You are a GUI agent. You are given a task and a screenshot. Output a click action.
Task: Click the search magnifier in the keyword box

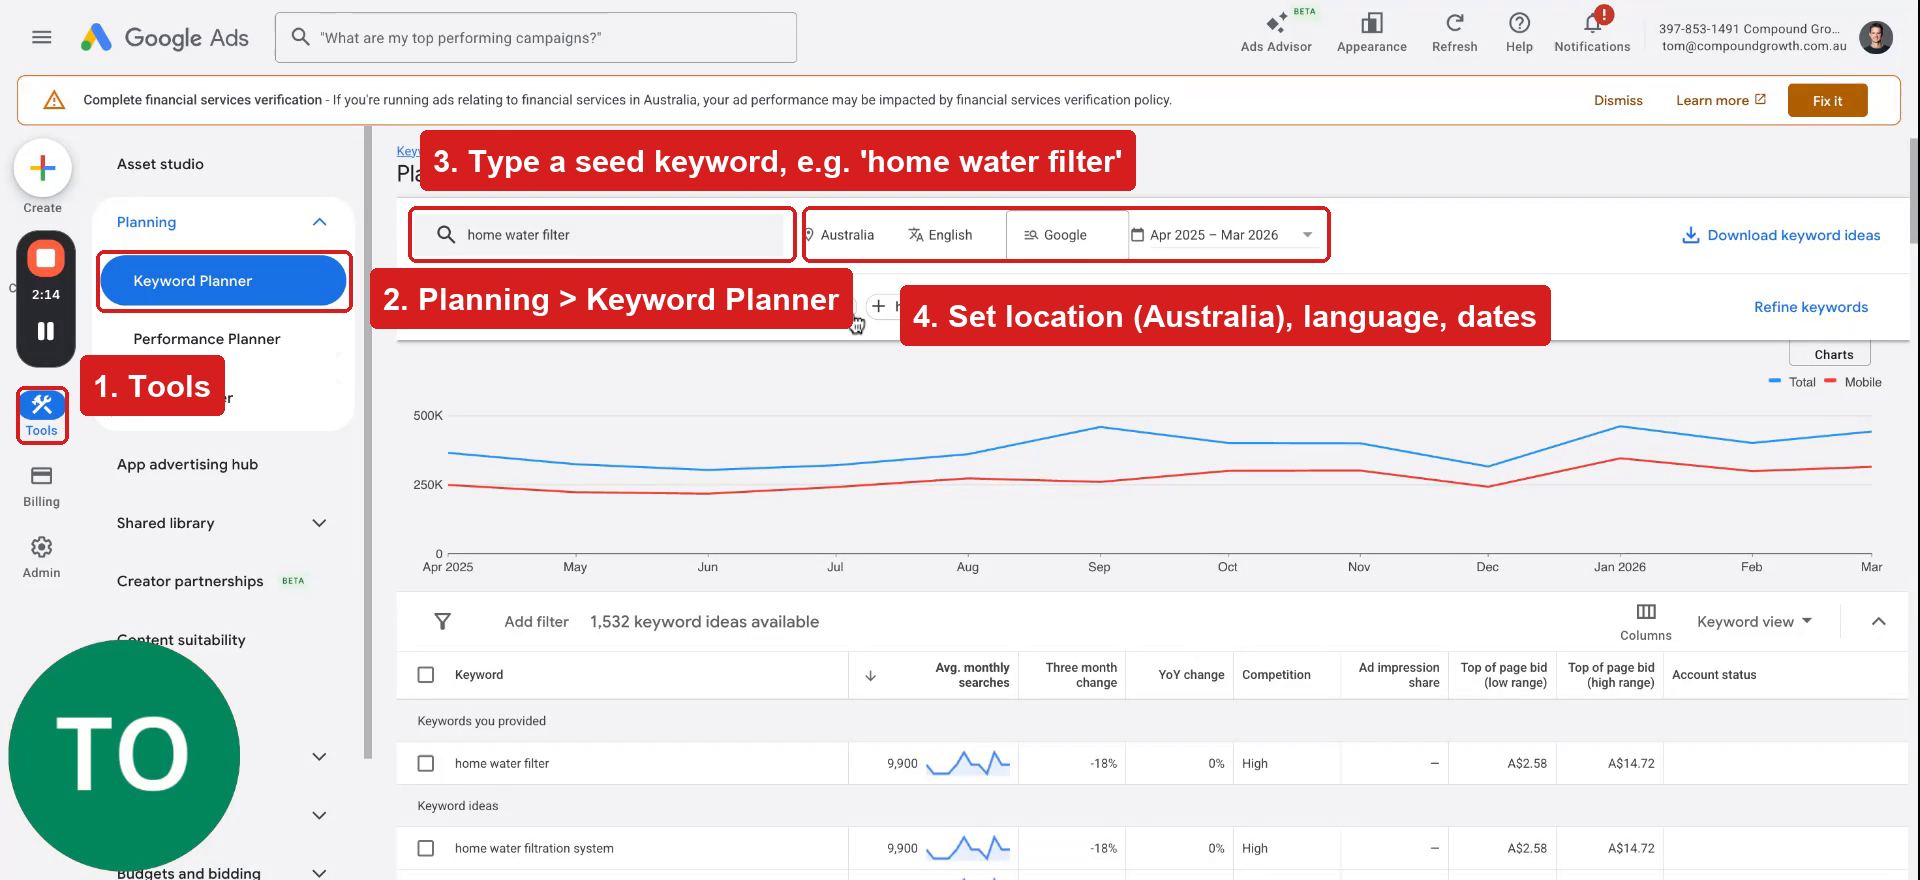tap(446, 235)
